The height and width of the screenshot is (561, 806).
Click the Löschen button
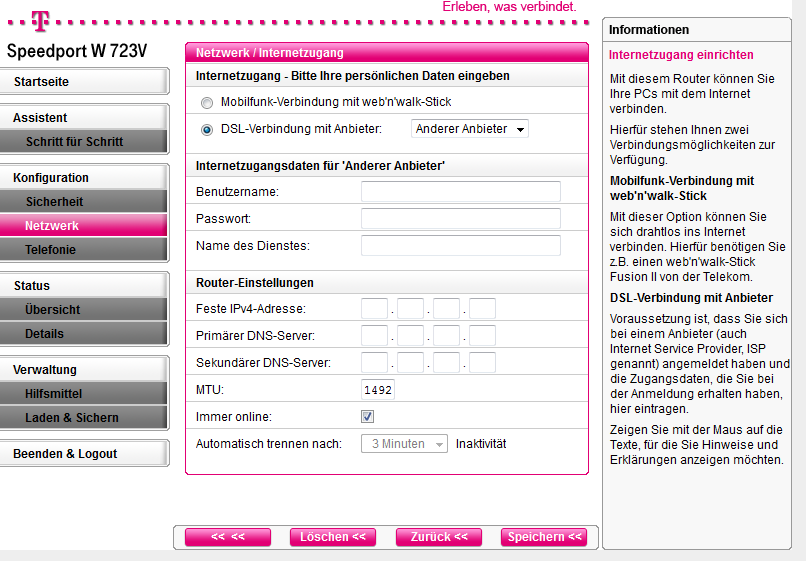(333, 537)
